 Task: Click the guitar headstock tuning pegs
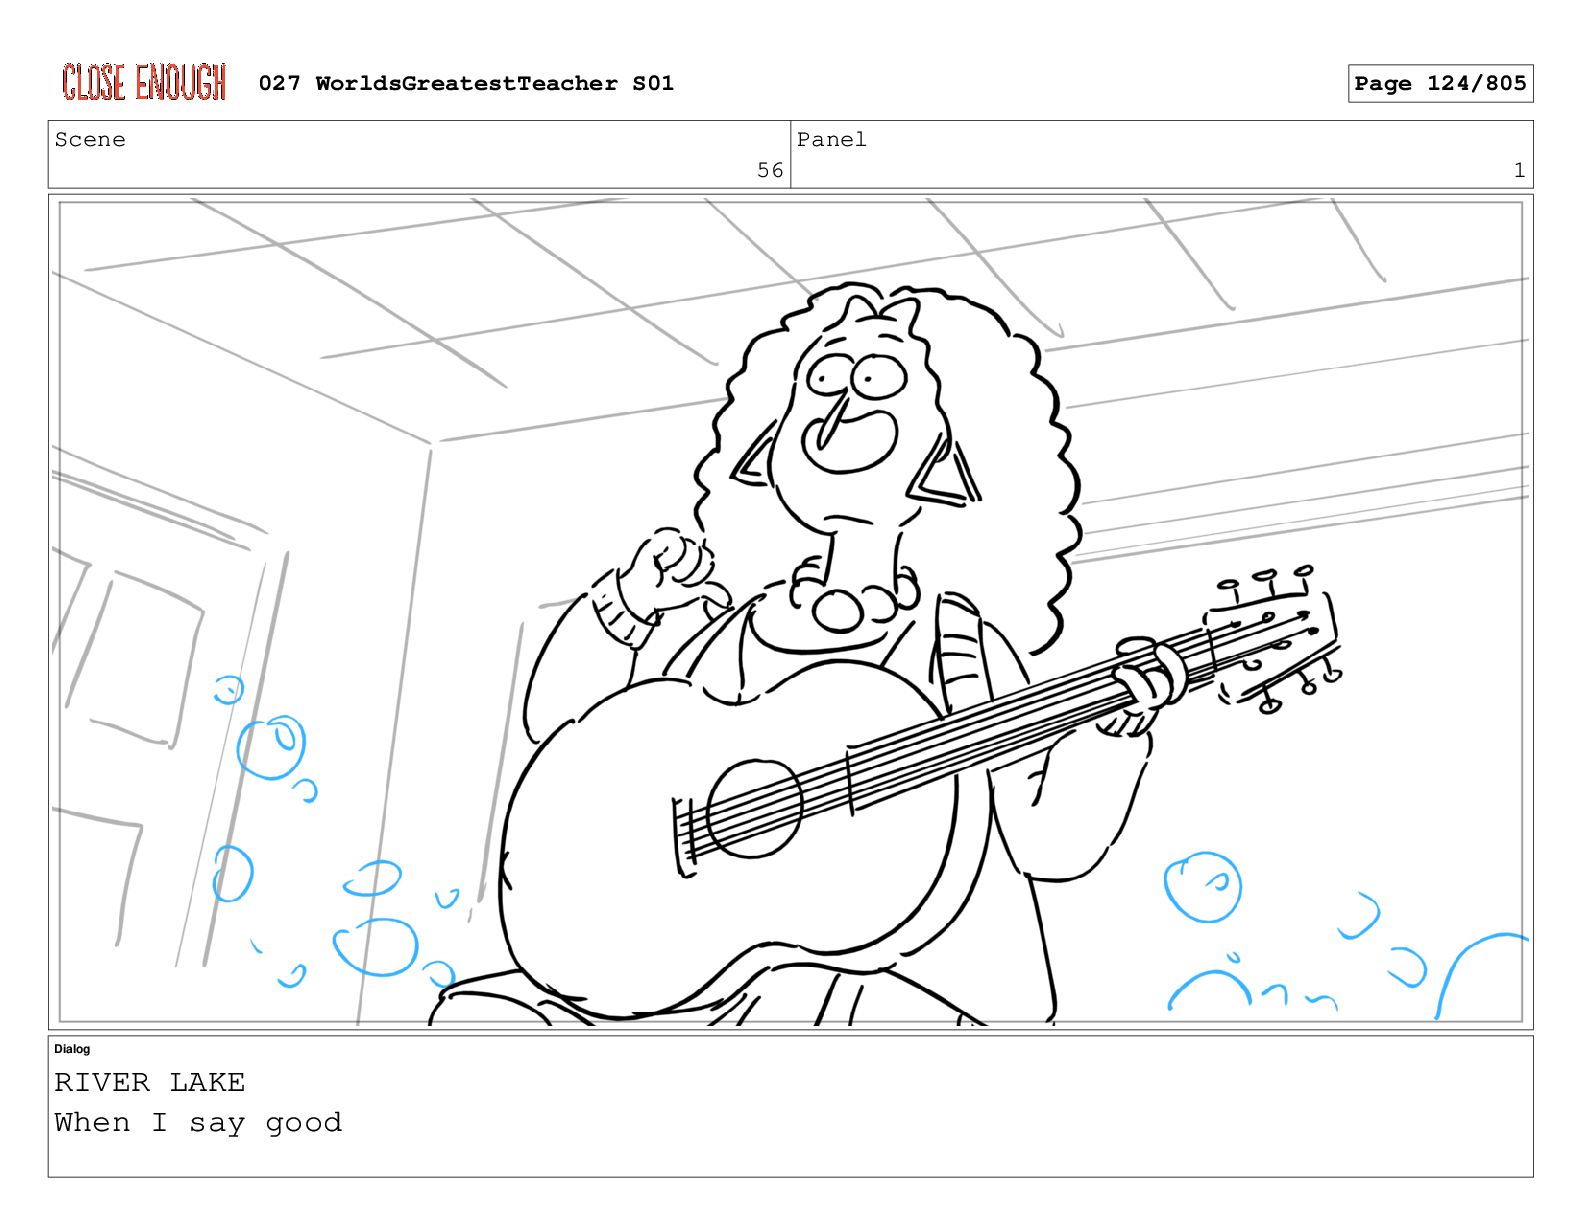(1274, 637)
